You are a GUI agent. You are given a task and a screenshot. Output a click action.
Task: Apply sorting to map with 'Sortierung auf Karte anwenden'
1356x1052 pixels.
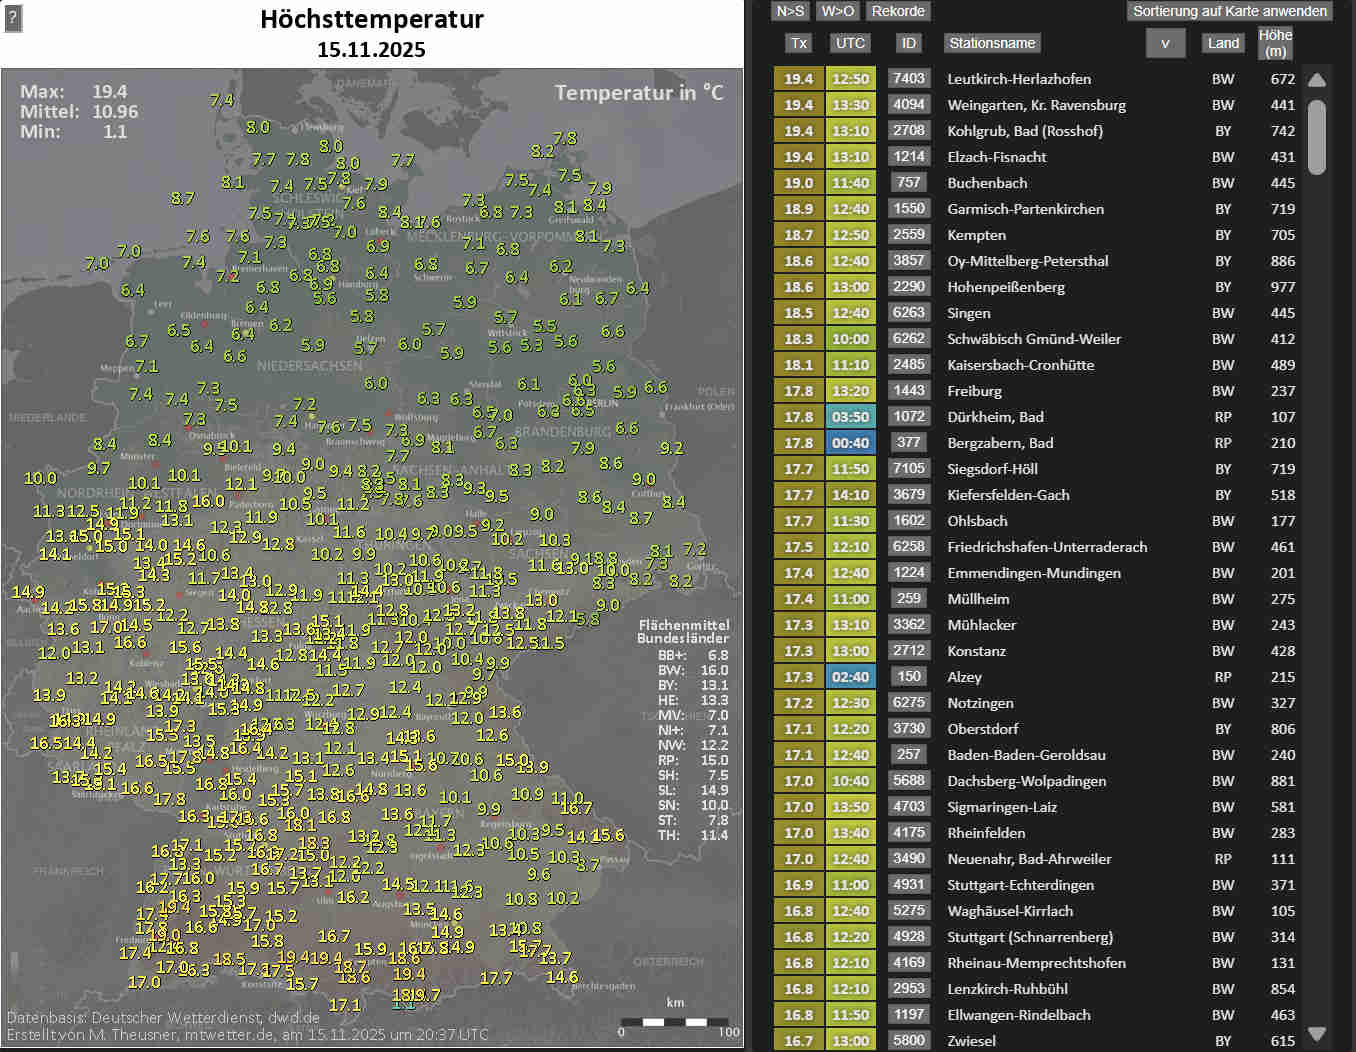pyautogui.click(x=1229, y=11)
